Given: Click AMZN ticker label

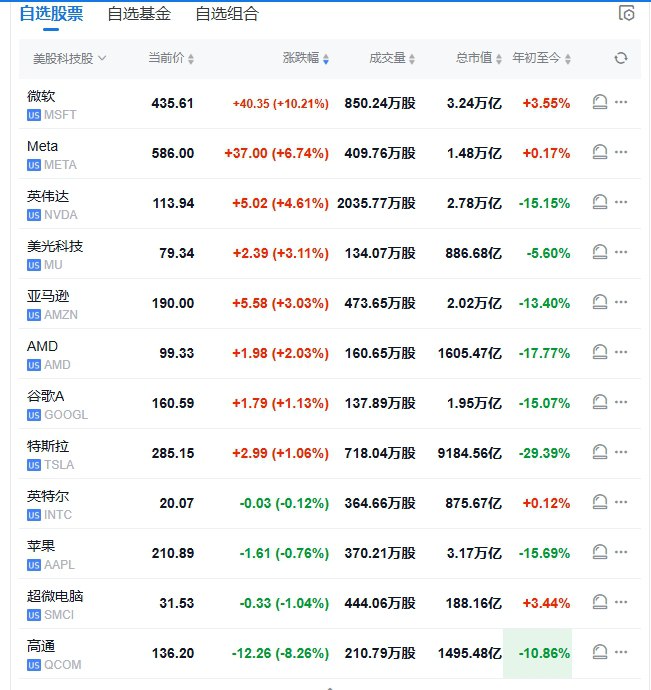Looking at the screenshot, I should tap(61, 315).
